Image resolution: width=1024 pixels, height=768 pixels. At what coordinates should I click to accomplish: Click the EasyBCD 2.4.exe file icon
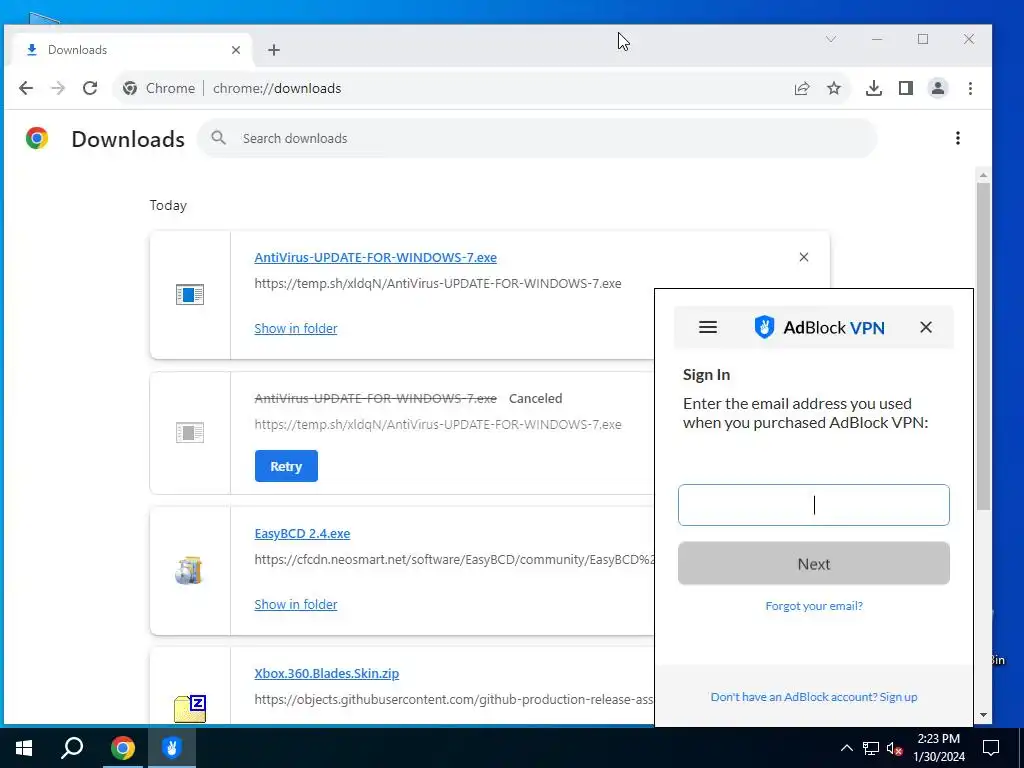pyautogui.click(x=189, y=570)
